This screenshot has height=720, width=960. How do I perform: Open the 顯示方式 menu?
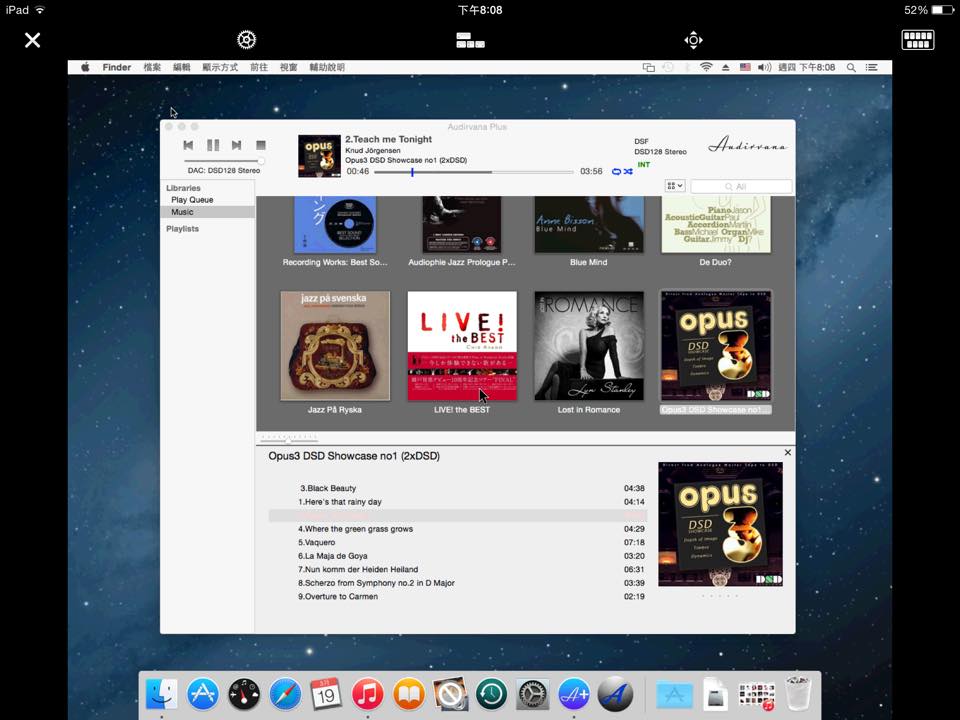[x=220, y=67]
